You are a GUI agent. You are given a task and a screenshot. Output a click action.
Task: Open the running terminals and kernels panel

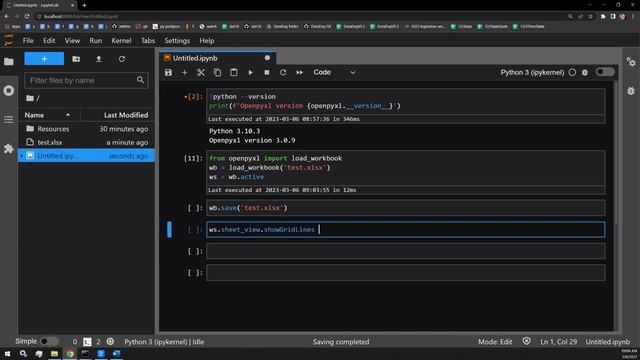pyautogui.click(x=9, y=91)
